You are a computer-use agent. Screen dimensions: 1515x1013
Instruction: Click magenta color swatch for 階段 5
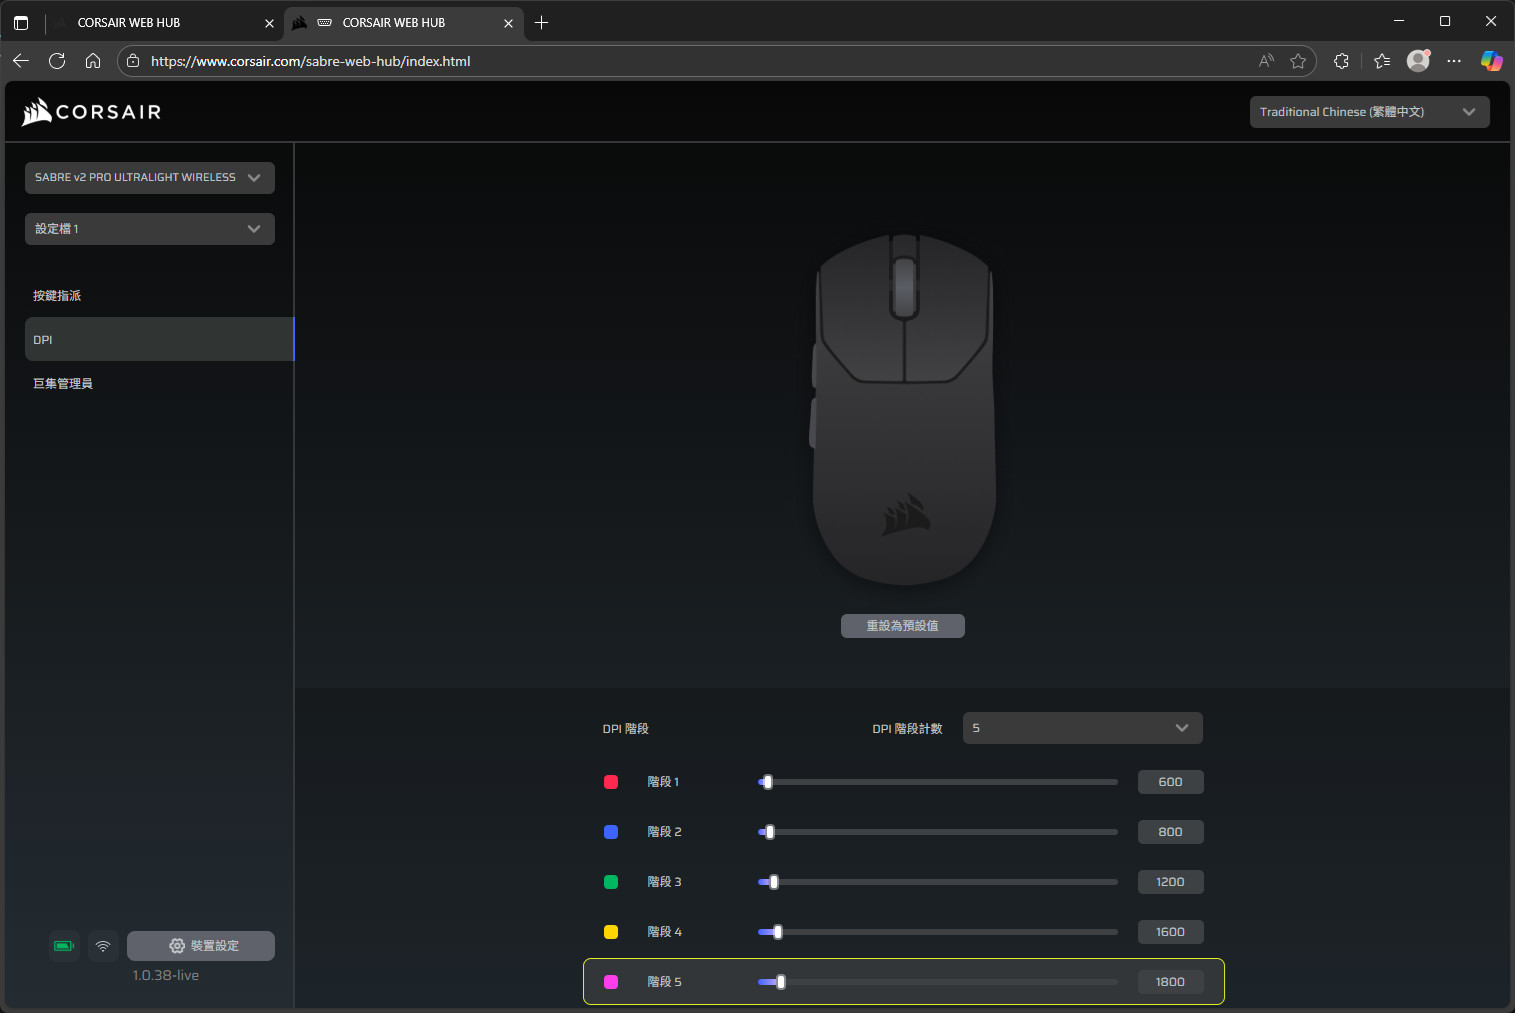(x=611, y=982)
